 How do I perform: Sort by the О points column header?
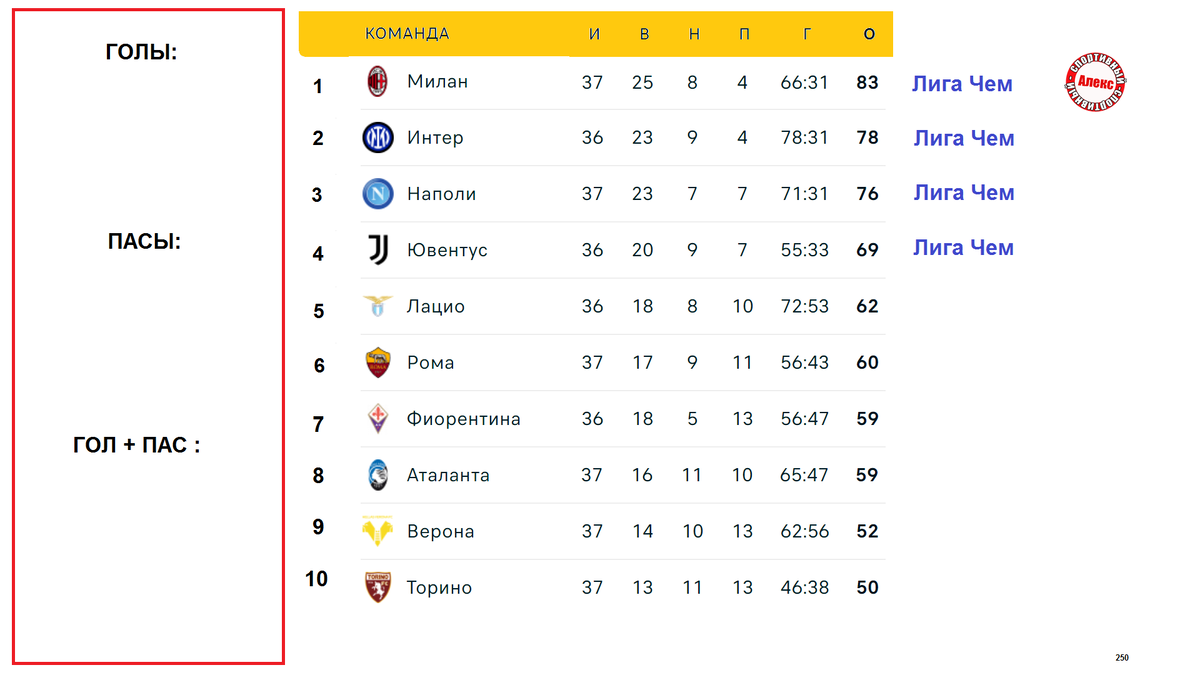click(x=869, y=34)
